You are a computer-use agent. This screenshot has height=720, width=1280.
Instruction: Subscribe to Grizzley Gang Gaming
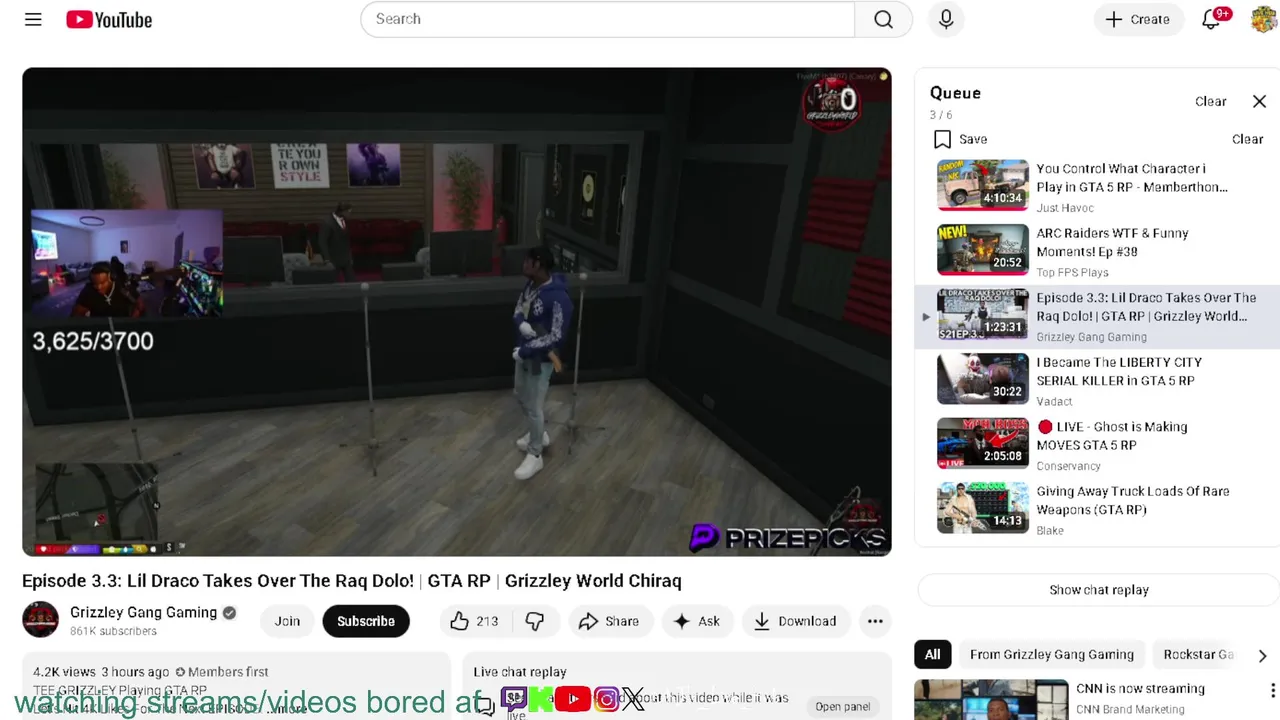coord(366,621)
